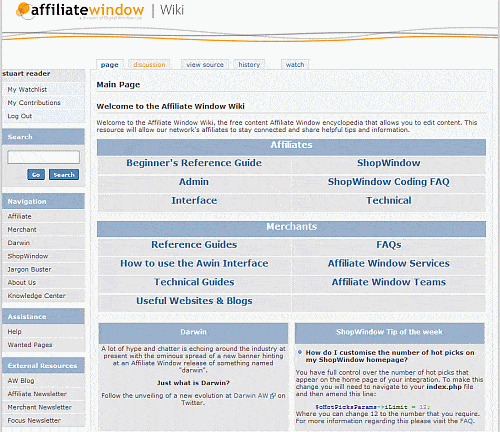Open the Interface link under Affiliates
The width and height of the screenshot is (500, 432).
point(194,200)
